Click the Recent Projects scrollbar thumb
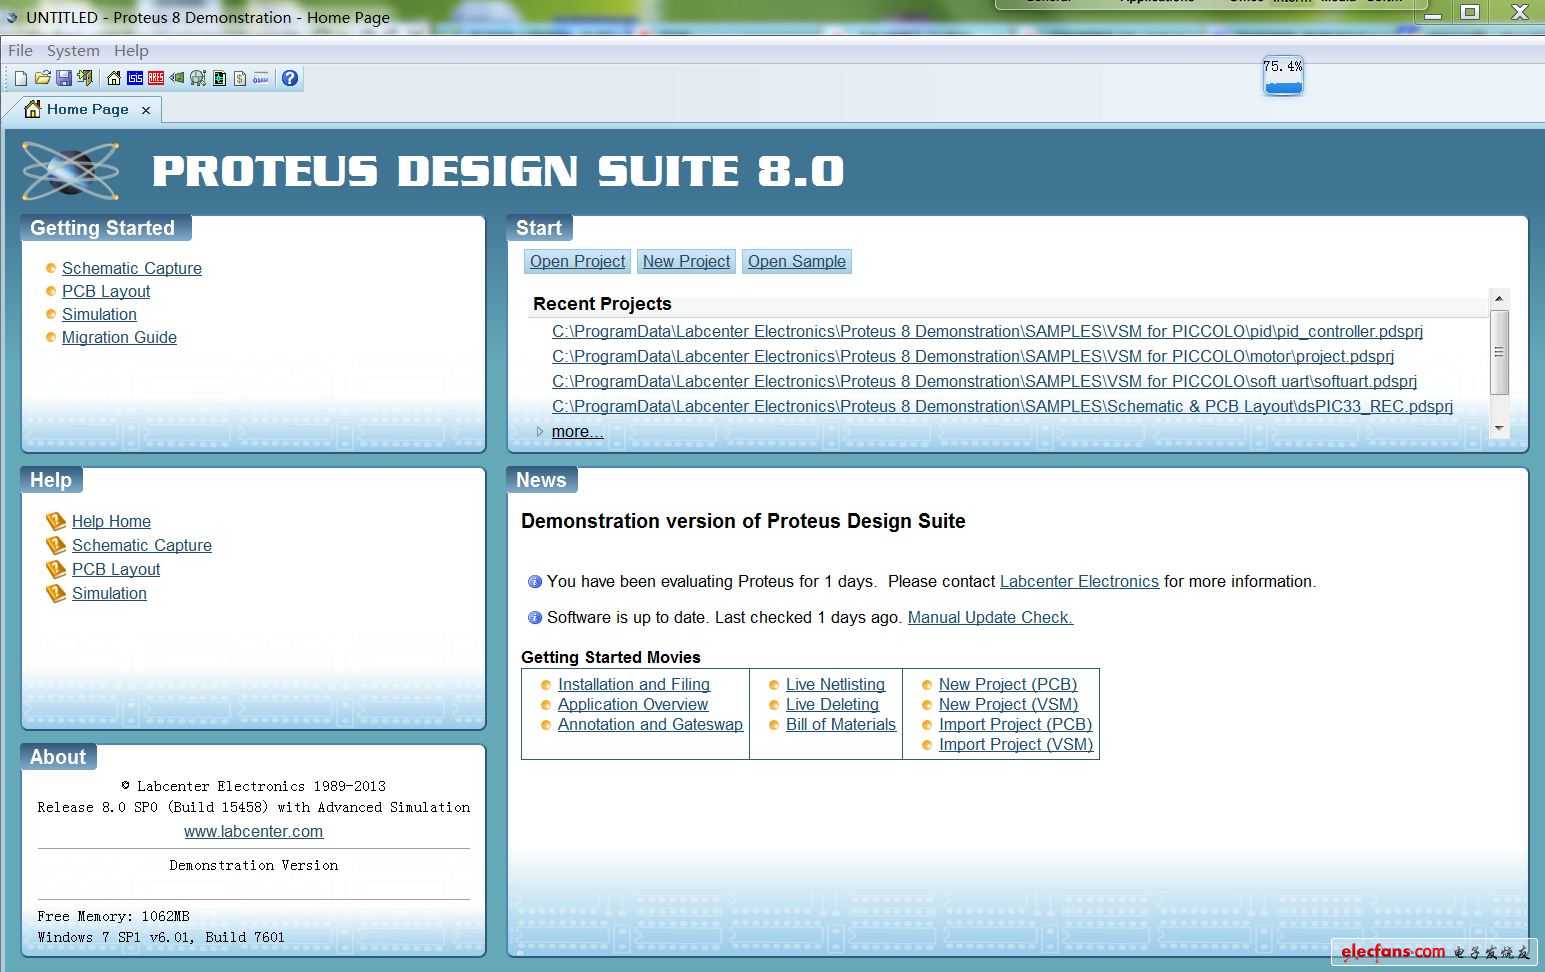This screenshot has width=1545, height=972. (x=1498, y=352)
